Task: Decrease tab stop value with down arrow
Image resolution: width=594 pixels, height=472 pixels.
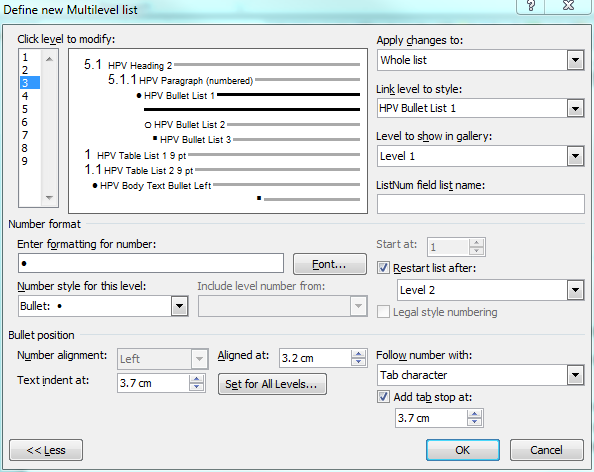Action: [474, 422]
